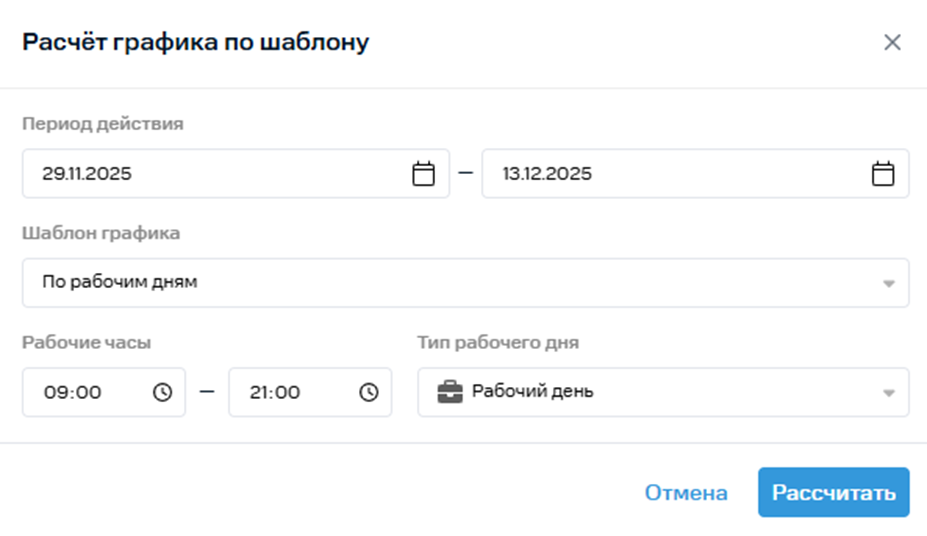This screenshot has height=536, width=927.
Task: Click the clock icon in the 21:00 field
Action: click(x=369, y=392)
